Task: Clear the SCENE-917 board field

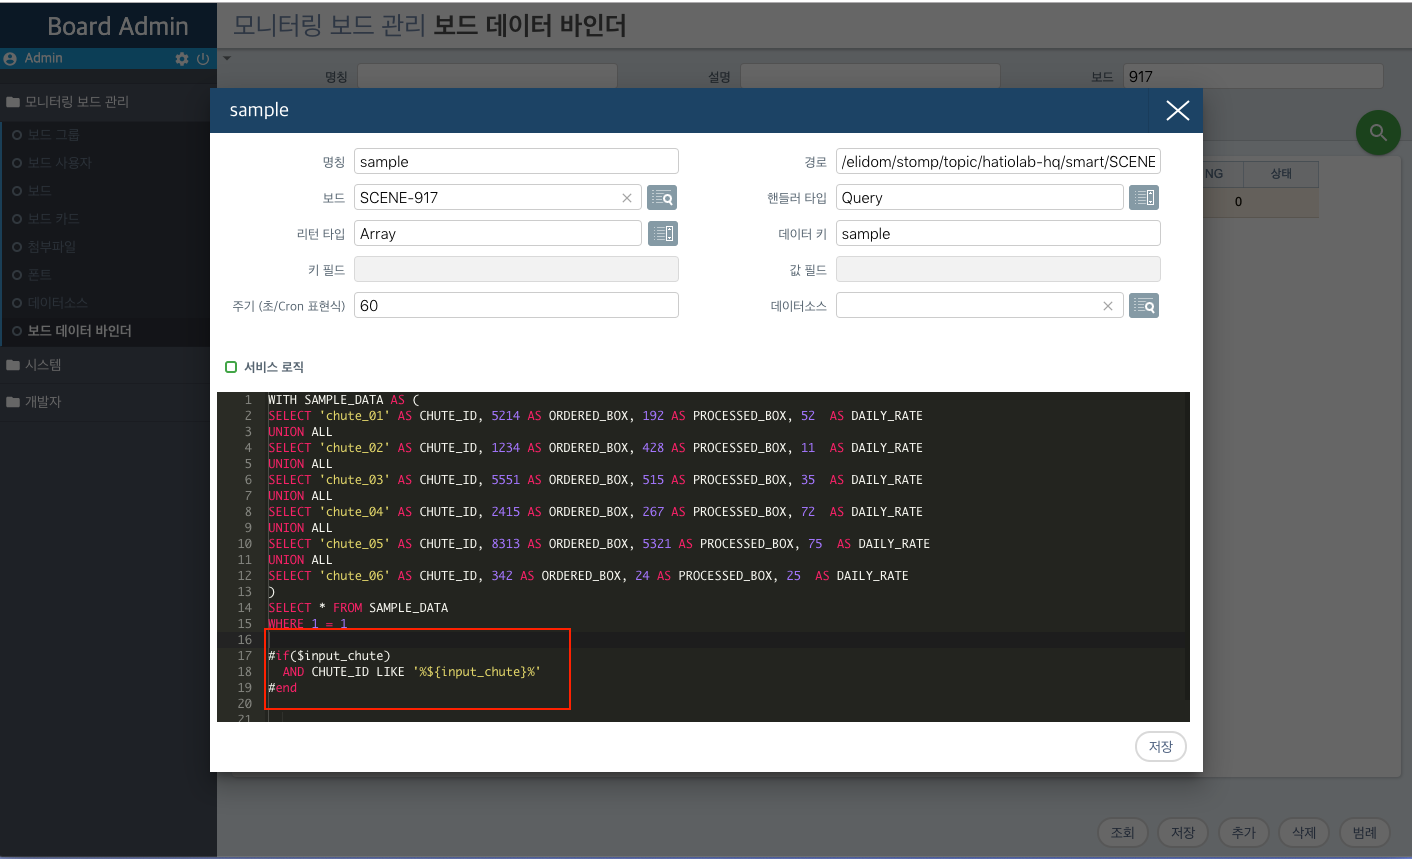Action: point(627,198)
